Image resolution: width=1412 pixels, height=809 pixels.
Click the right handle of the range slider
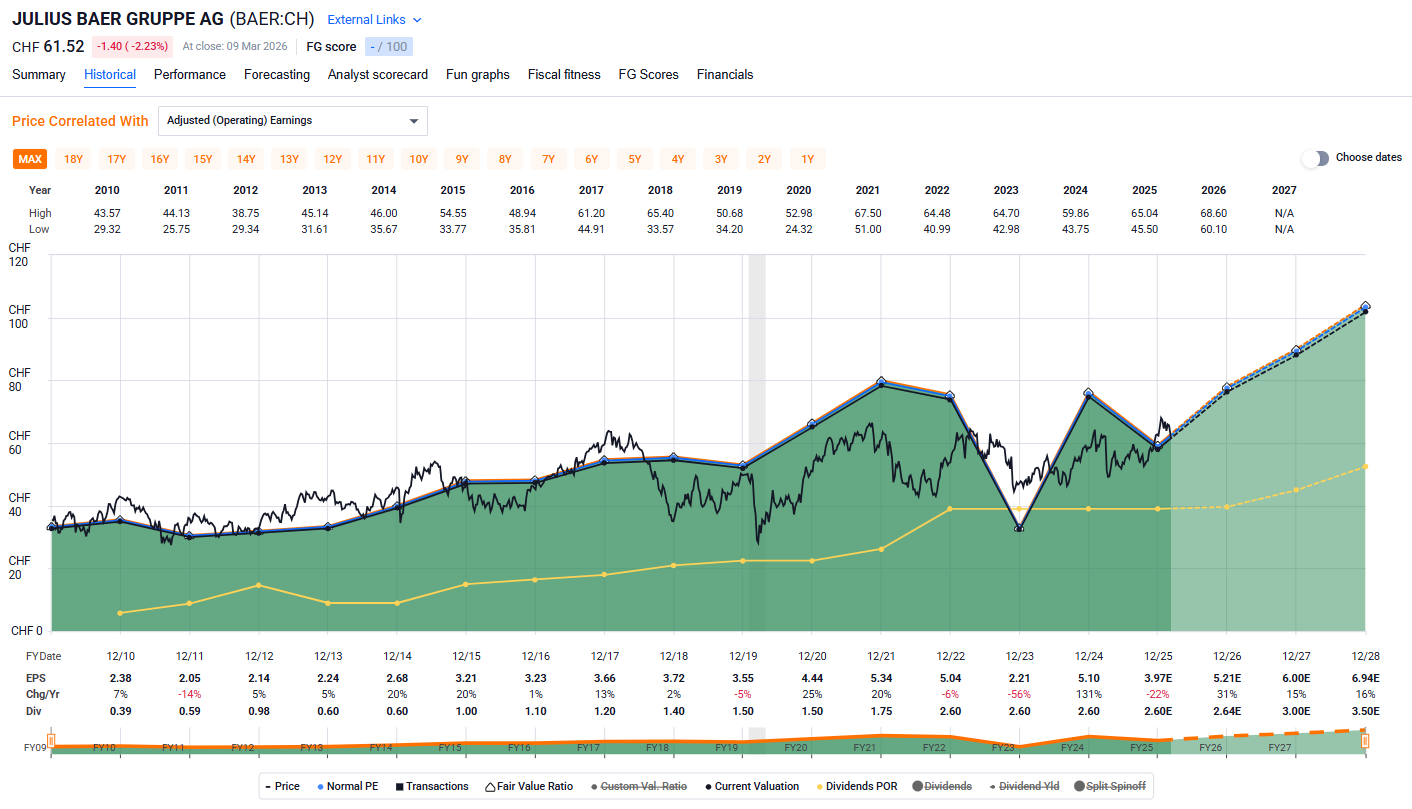[x=1365, y=741]
